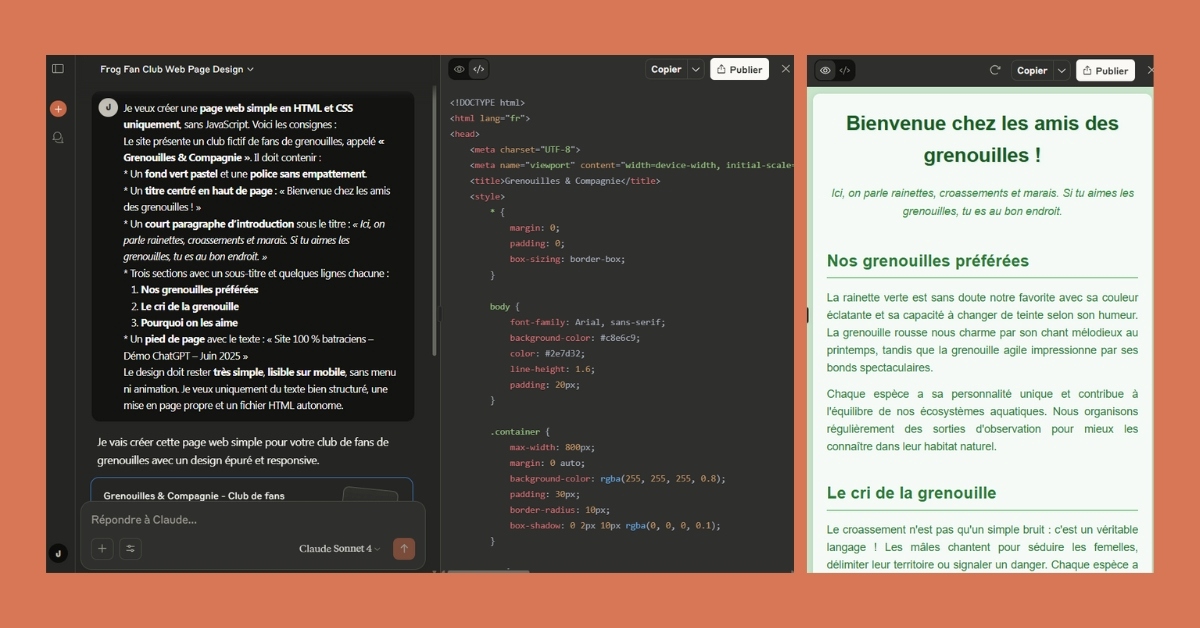The image size is (1200, 628).
Task: Open the user avatar at the sidebar bottom
Action: click(58, 553)
